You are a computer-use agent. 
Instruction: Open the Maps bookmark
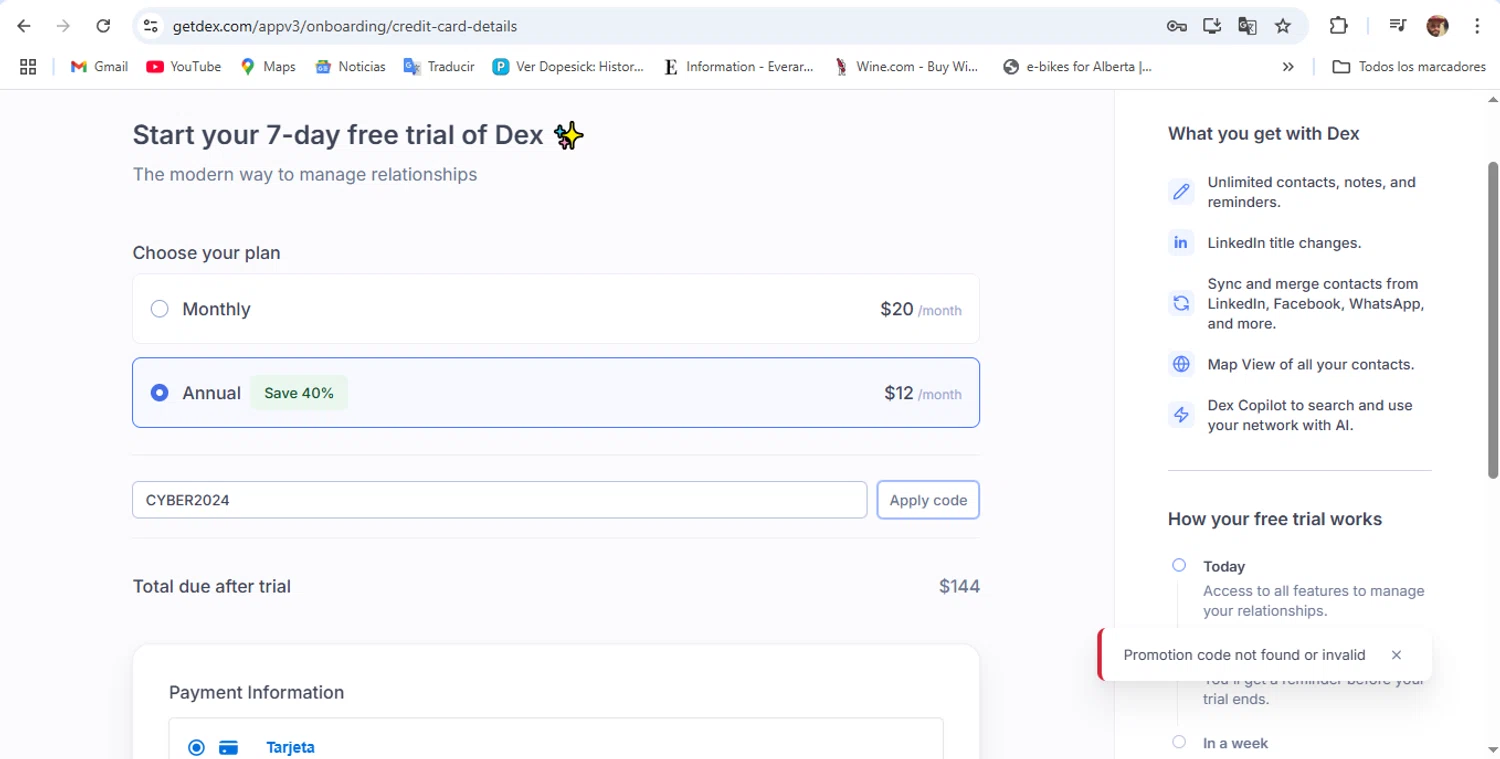(268, 67)
